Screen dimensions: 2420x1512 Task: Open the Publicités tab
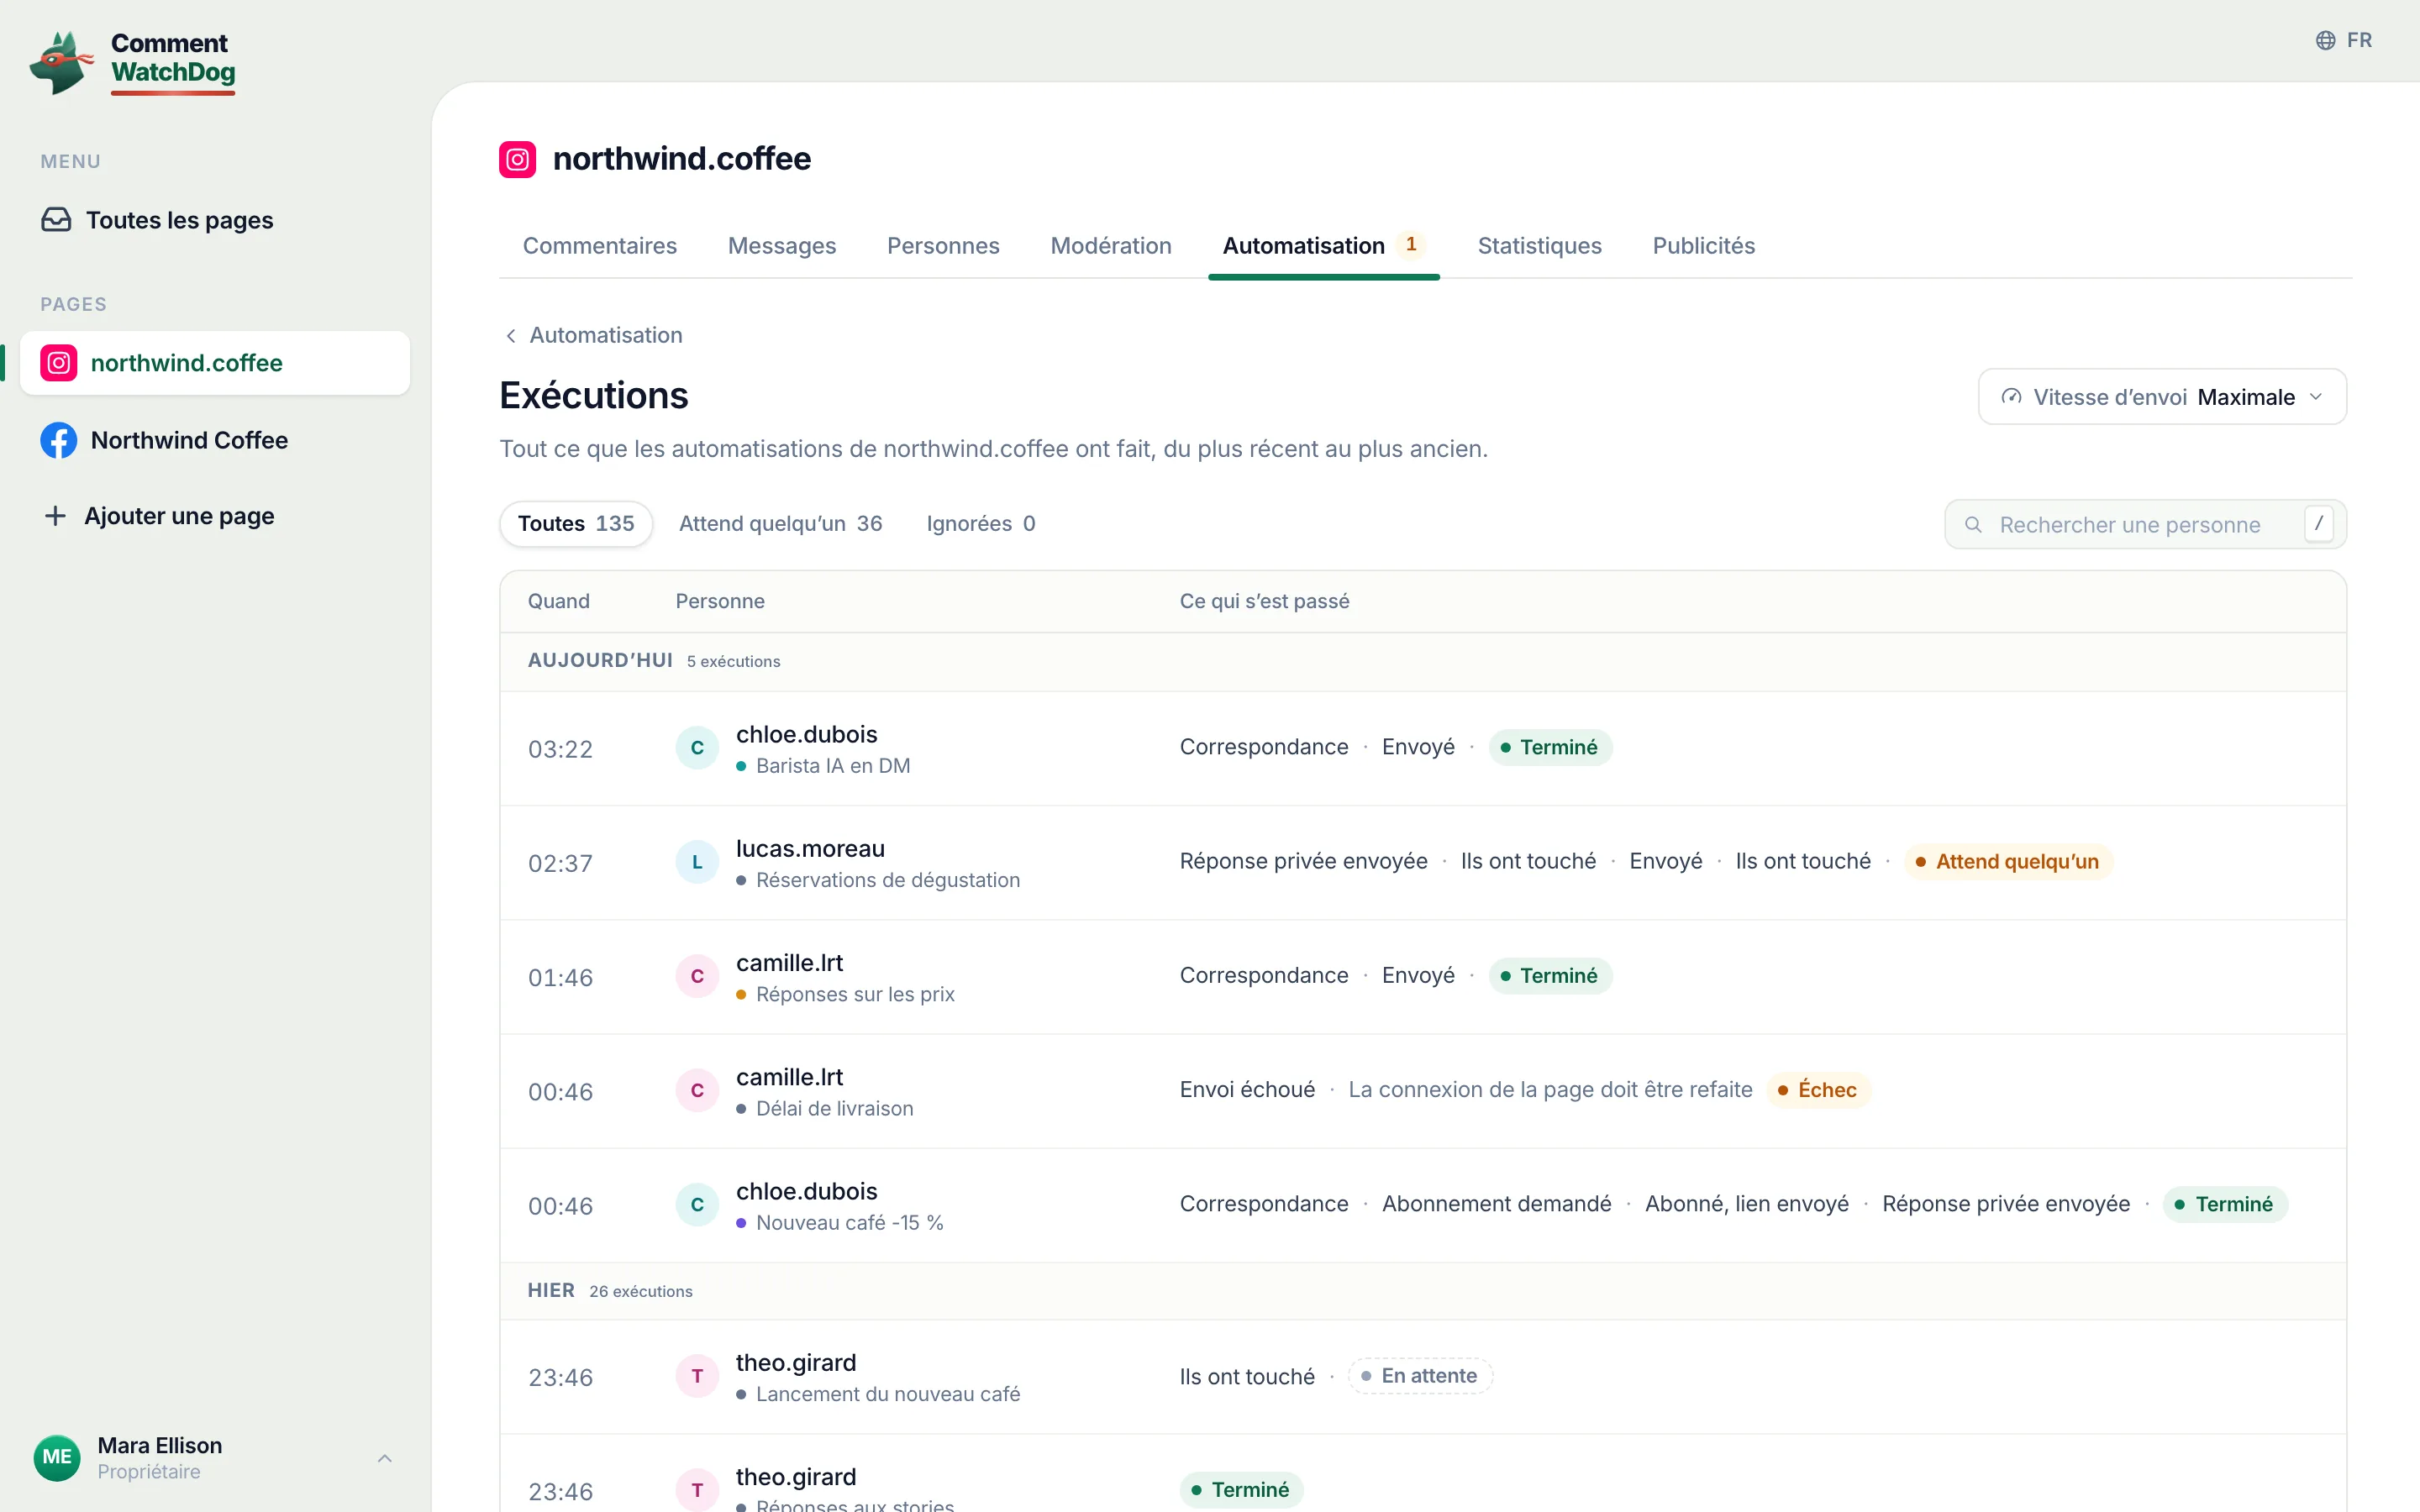pyautogui.click(x=1704, y=246)
